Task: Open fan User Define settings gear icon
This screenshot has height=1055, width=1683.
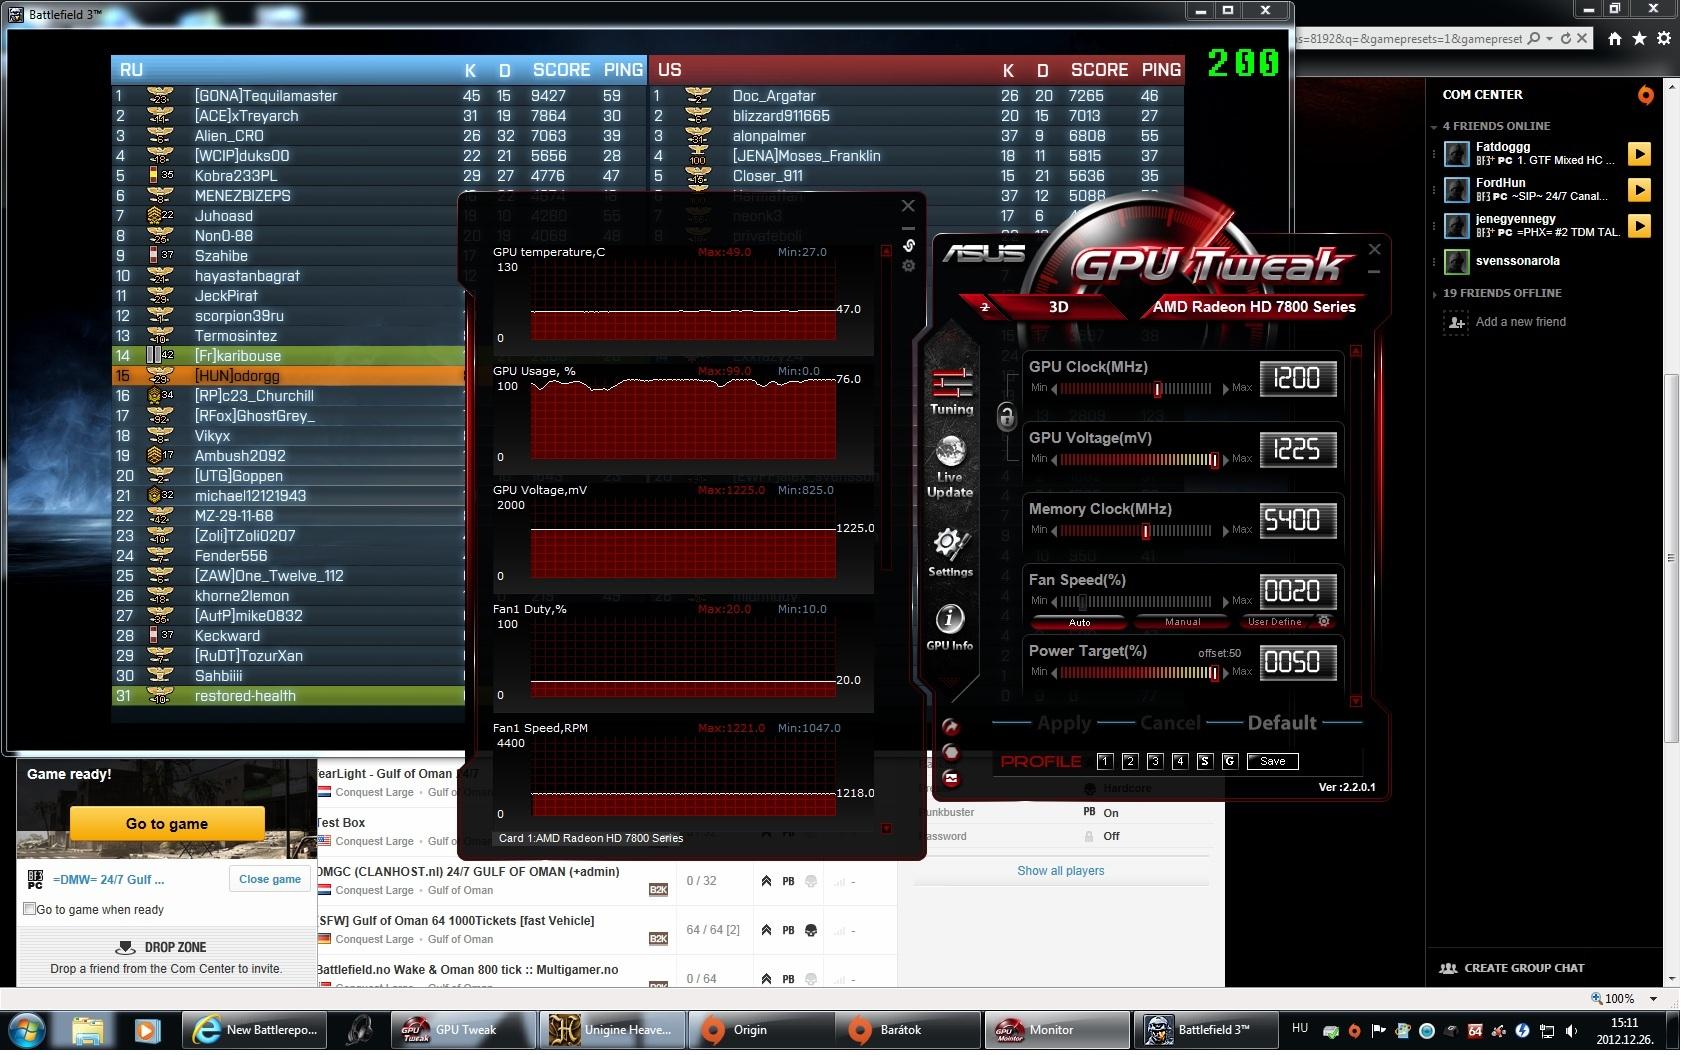Action: (x=1324, y=622)
